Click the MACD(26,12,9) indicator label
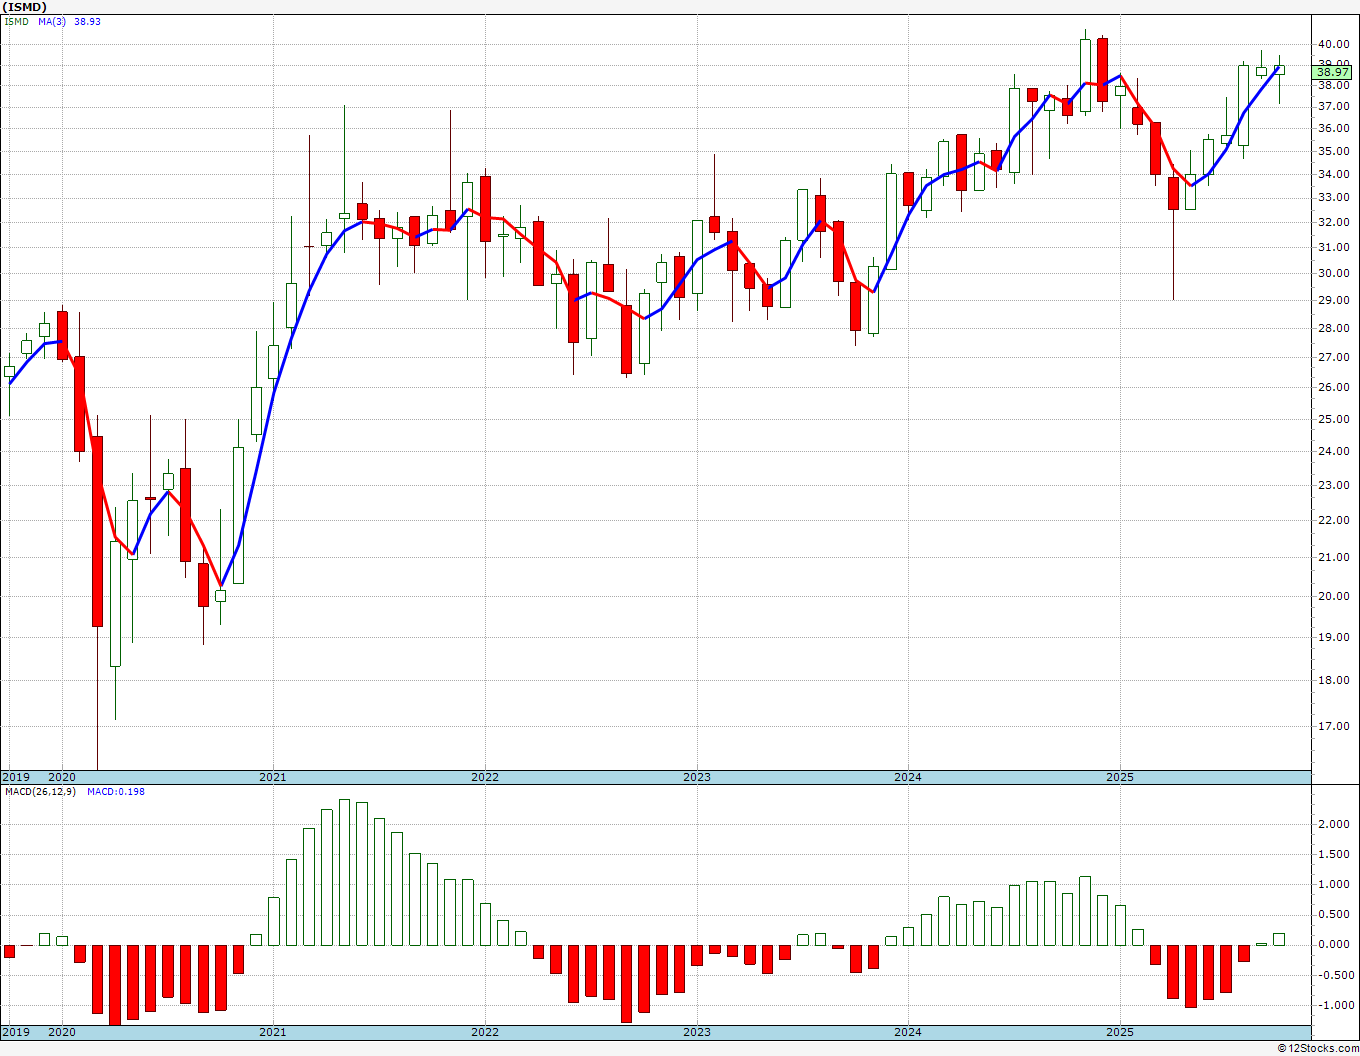 [40, 792]
